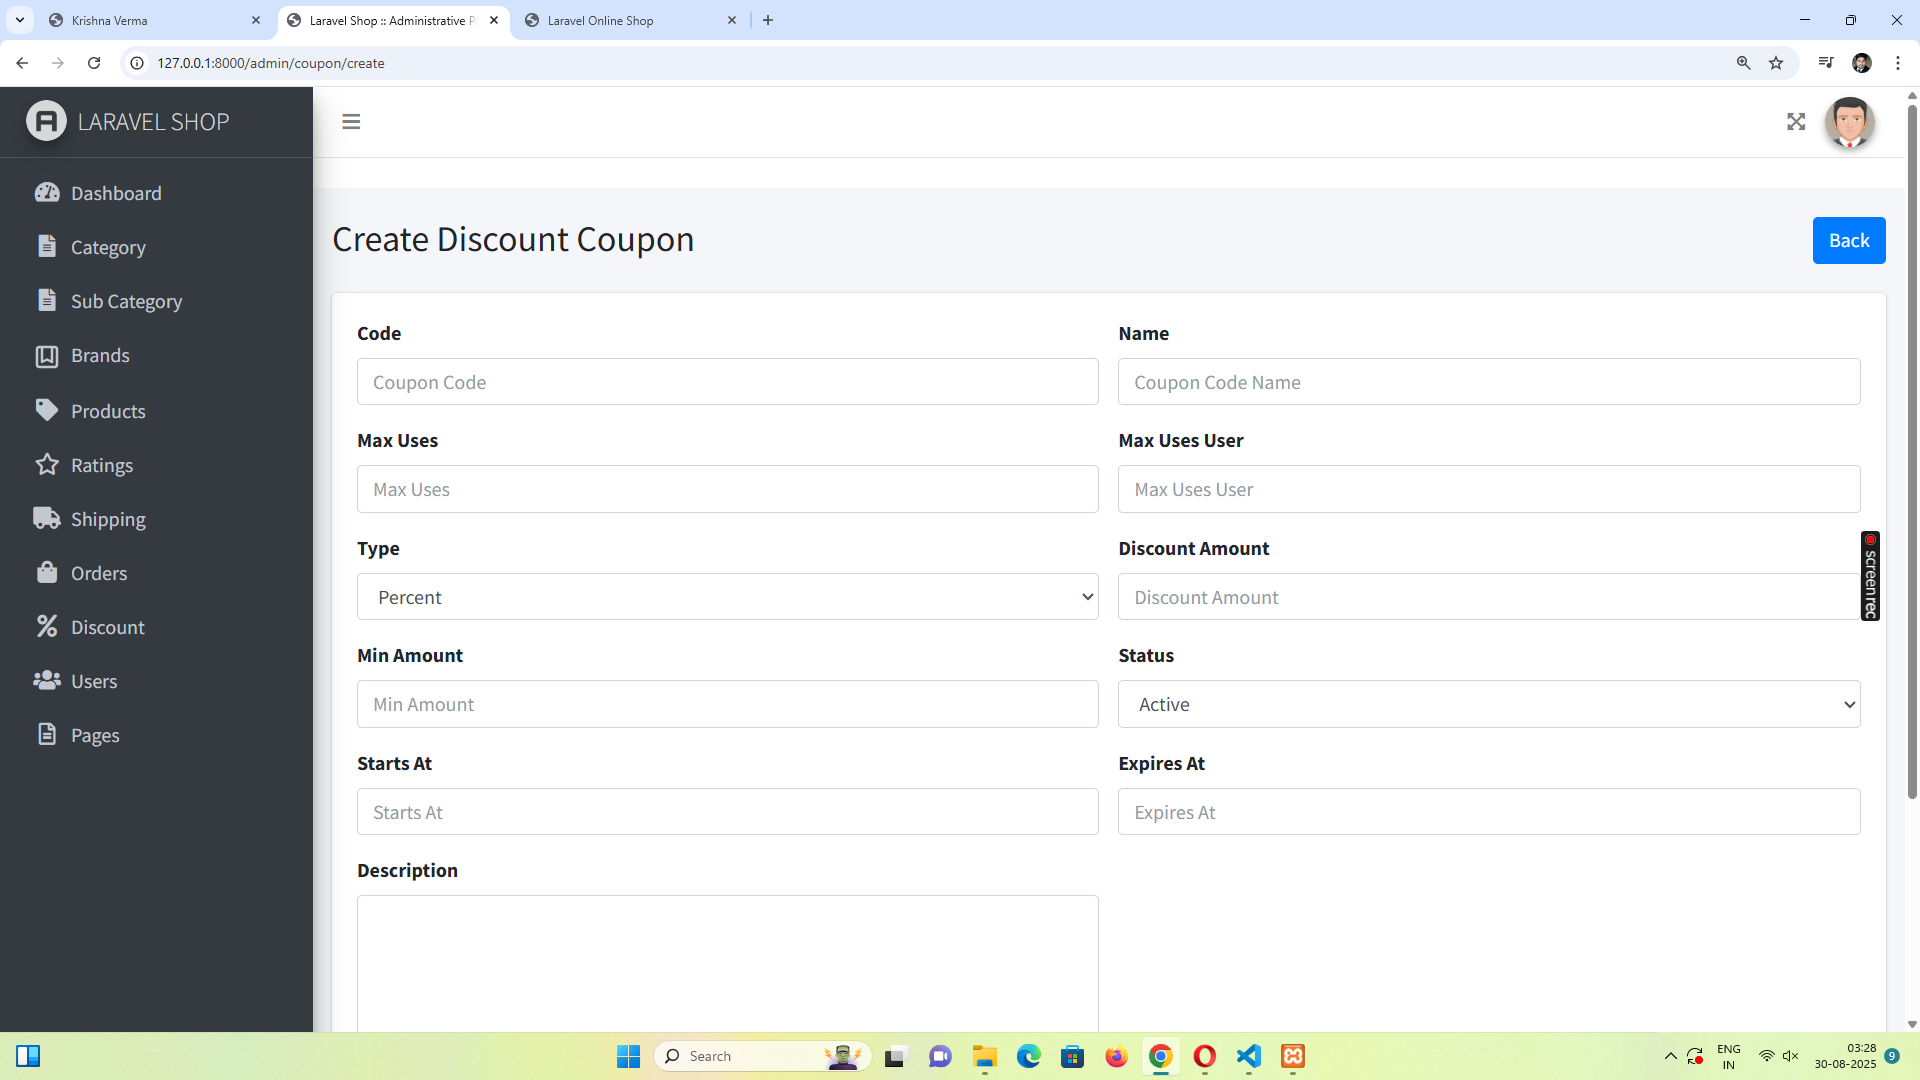Click the blue Back button

point(1849,240)
